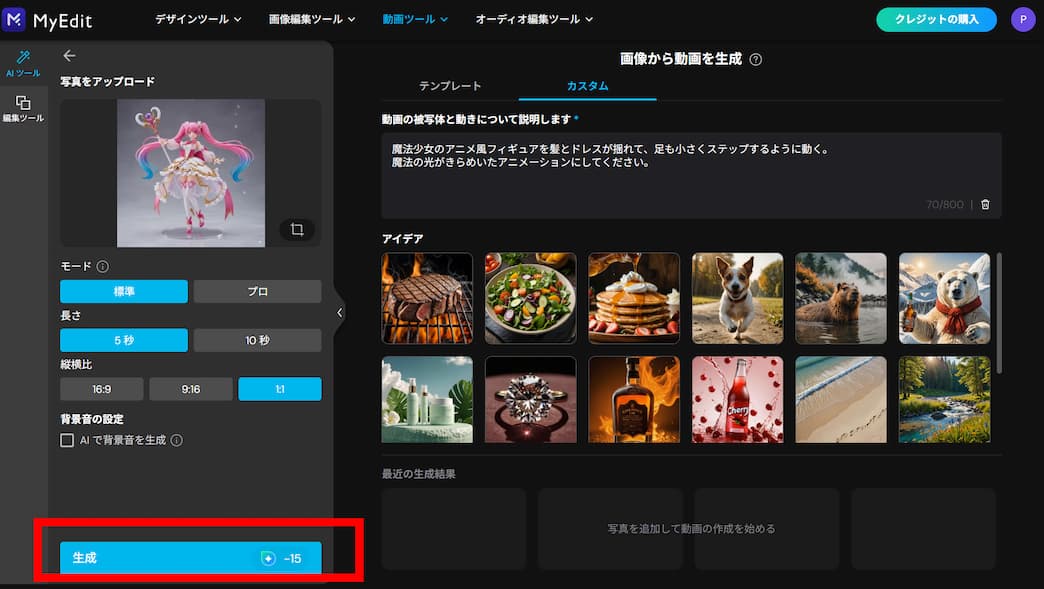The image size is (1044, 589).
Task: Click the crop icon on the uploaded photo
Action: click(295, 229)
